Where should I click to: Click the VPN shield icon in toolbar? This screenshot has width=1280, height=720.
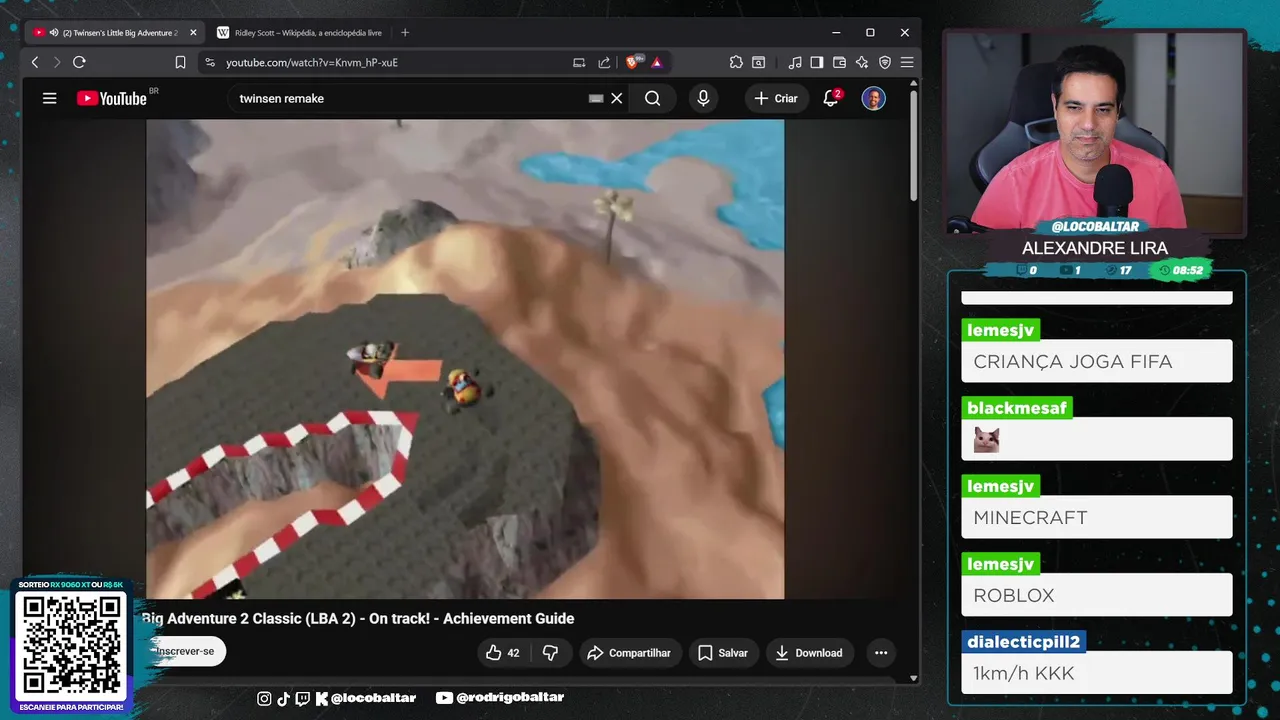pos(884,62)
